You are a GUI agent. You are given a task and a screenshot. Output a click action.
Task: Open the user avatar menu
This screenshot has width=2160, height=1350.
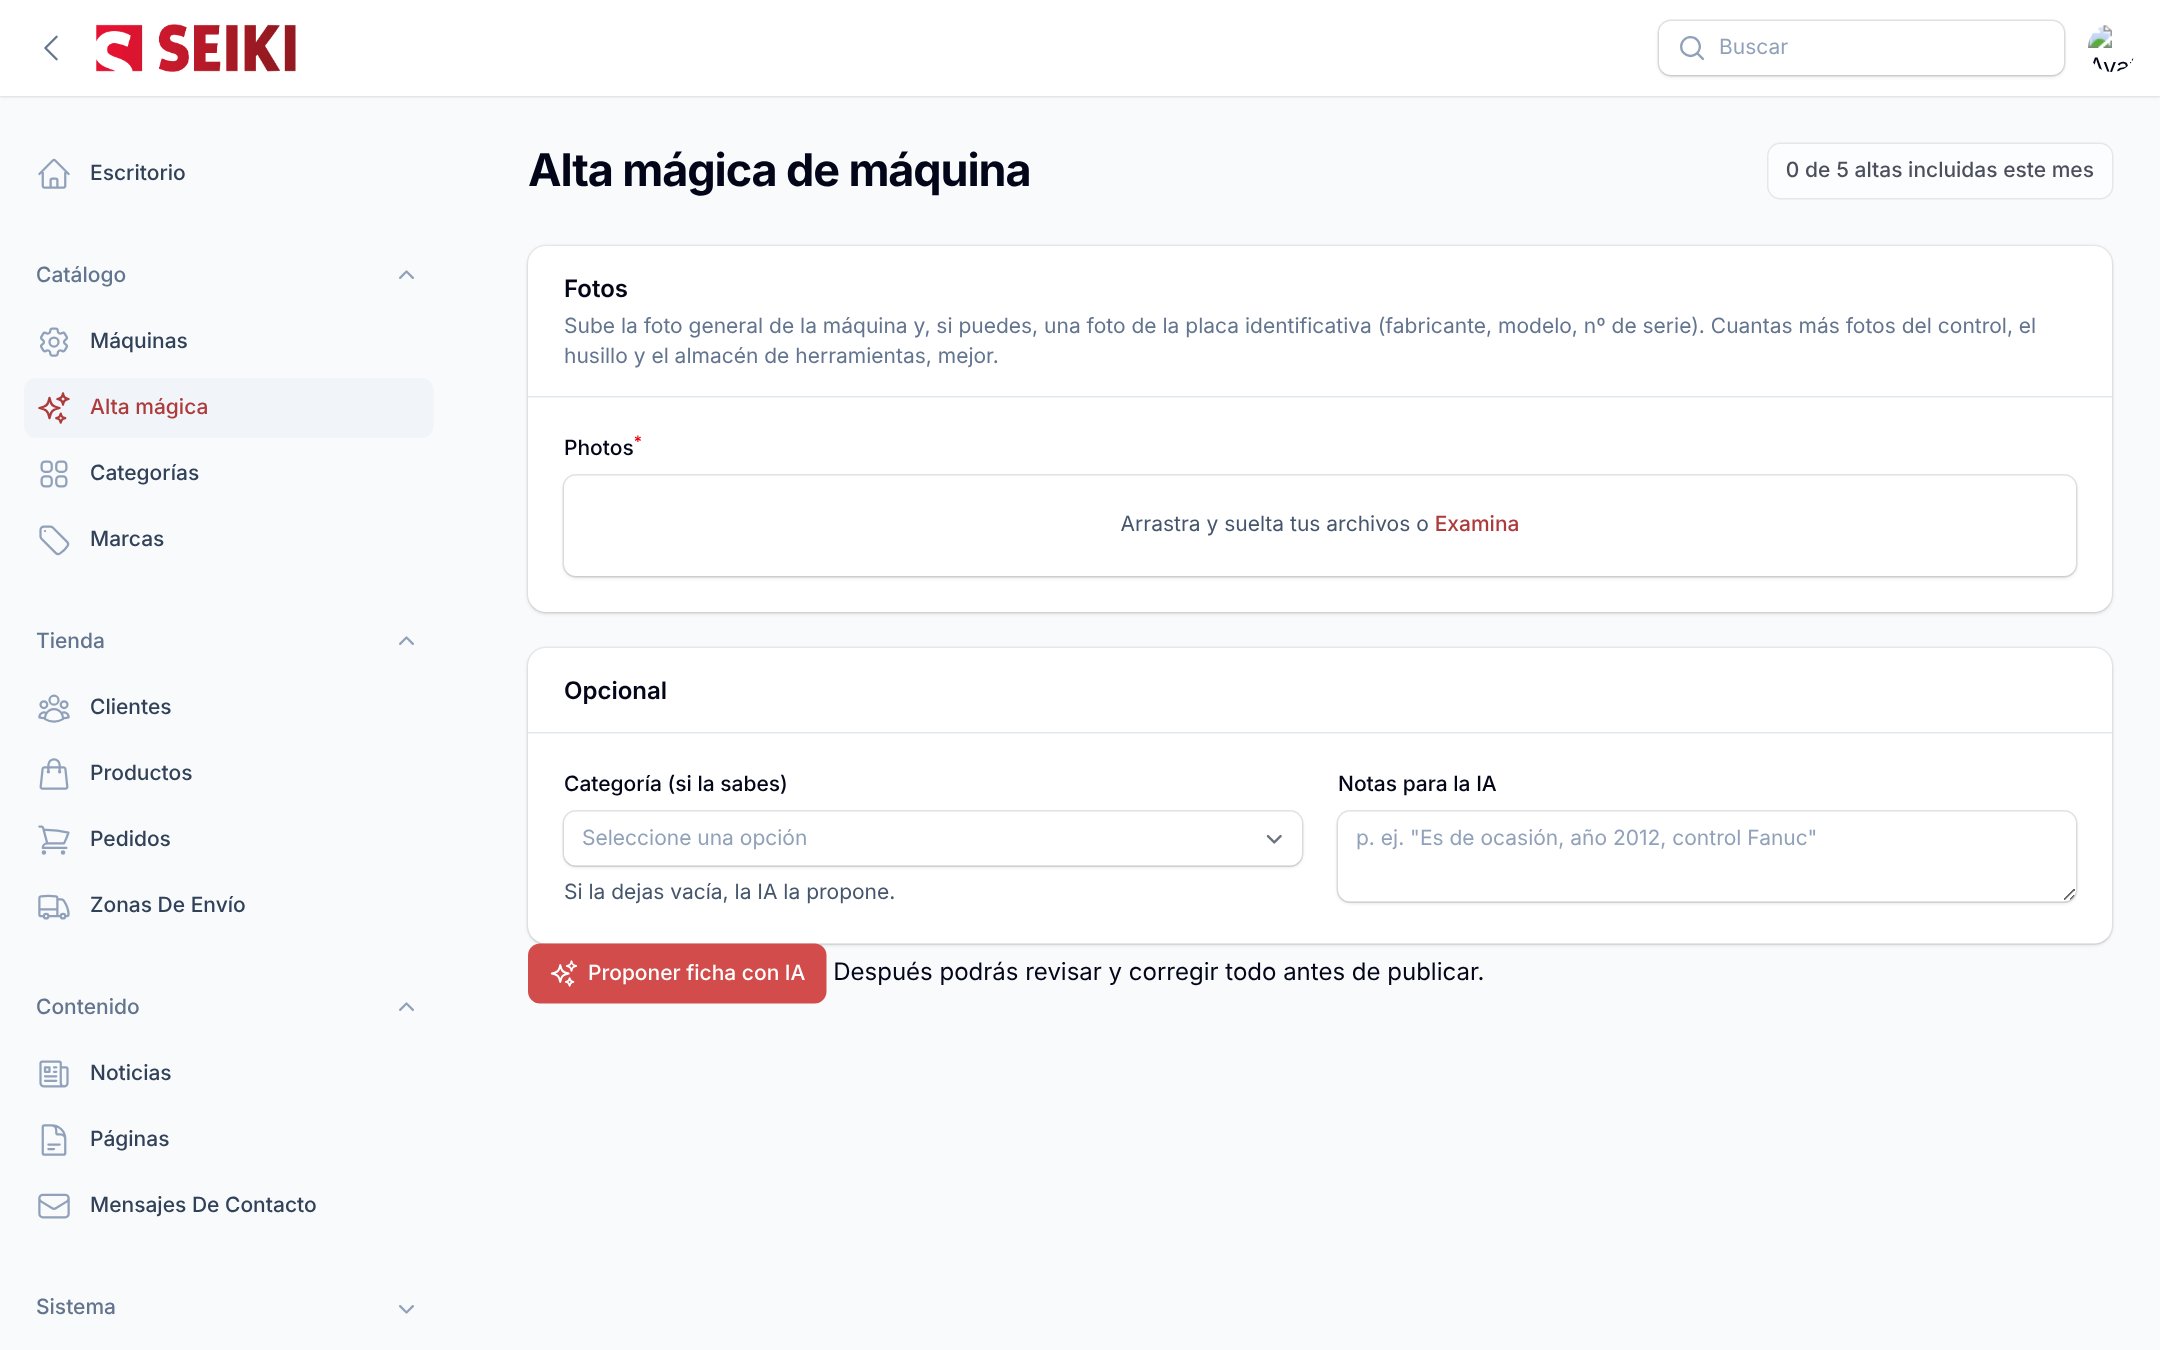coord(2110,48)
